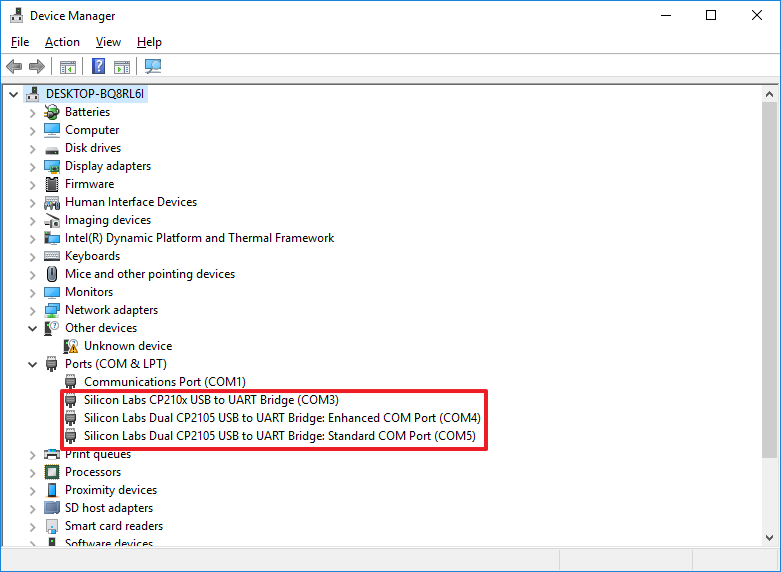Collapse the Ports (COM & LPT) arrow

pos(32,364)
